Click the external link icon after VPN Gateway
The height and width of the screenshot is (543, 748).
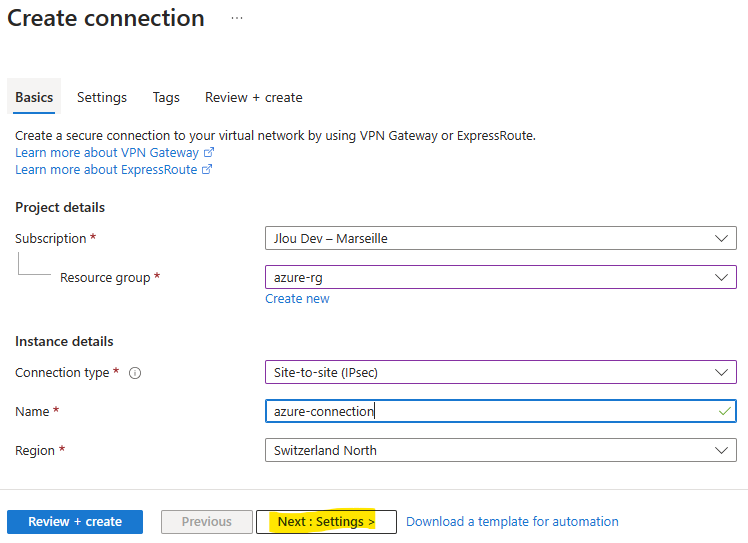coord(209,152)
